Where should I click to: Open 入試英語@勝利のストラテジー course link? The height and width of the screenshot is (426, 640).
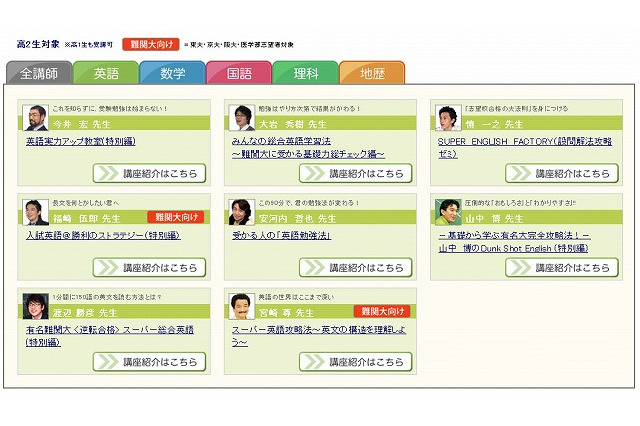pos(103,235)
